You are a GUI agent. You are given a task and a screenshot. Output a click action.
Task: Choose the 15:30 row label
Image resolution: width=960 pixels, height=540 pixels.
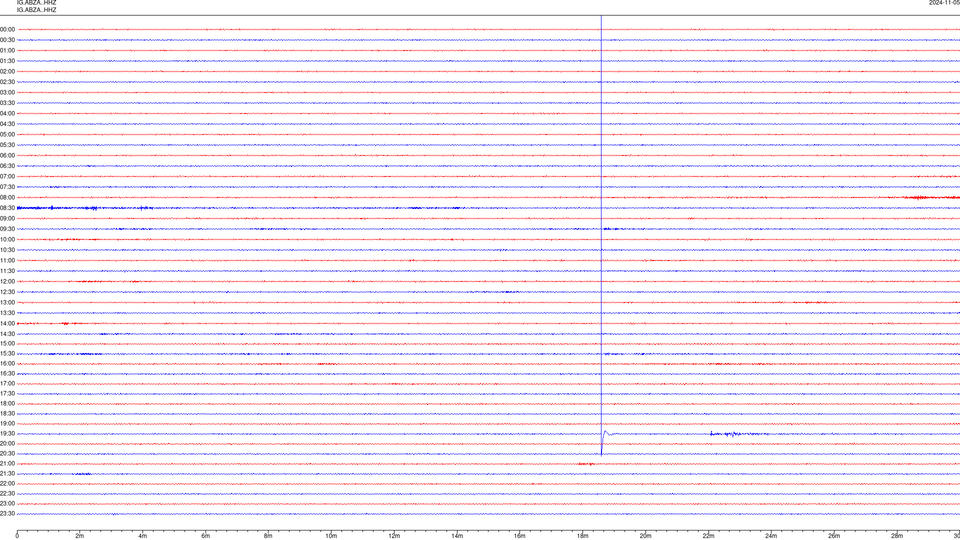(7, 354)
